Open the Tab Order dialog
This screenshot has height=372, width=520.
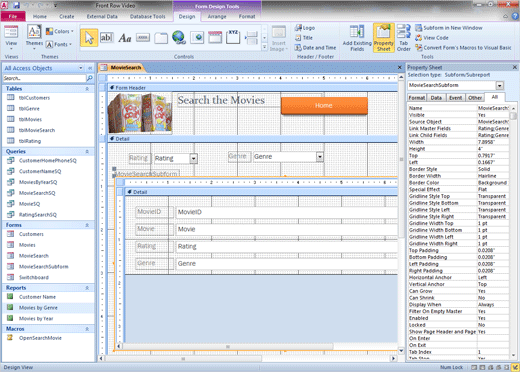coord(404,38)
